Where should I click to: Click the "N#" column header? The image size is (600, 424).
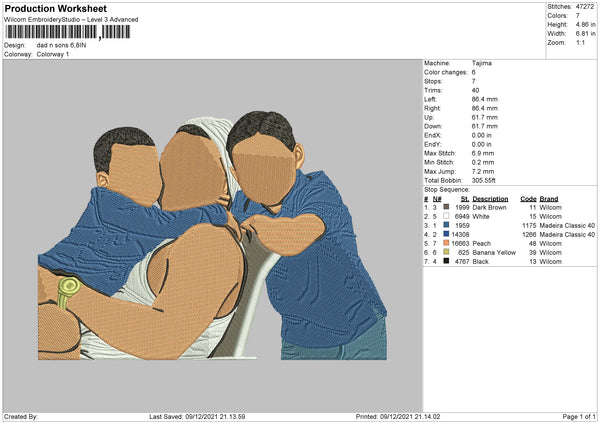point(437,199)
